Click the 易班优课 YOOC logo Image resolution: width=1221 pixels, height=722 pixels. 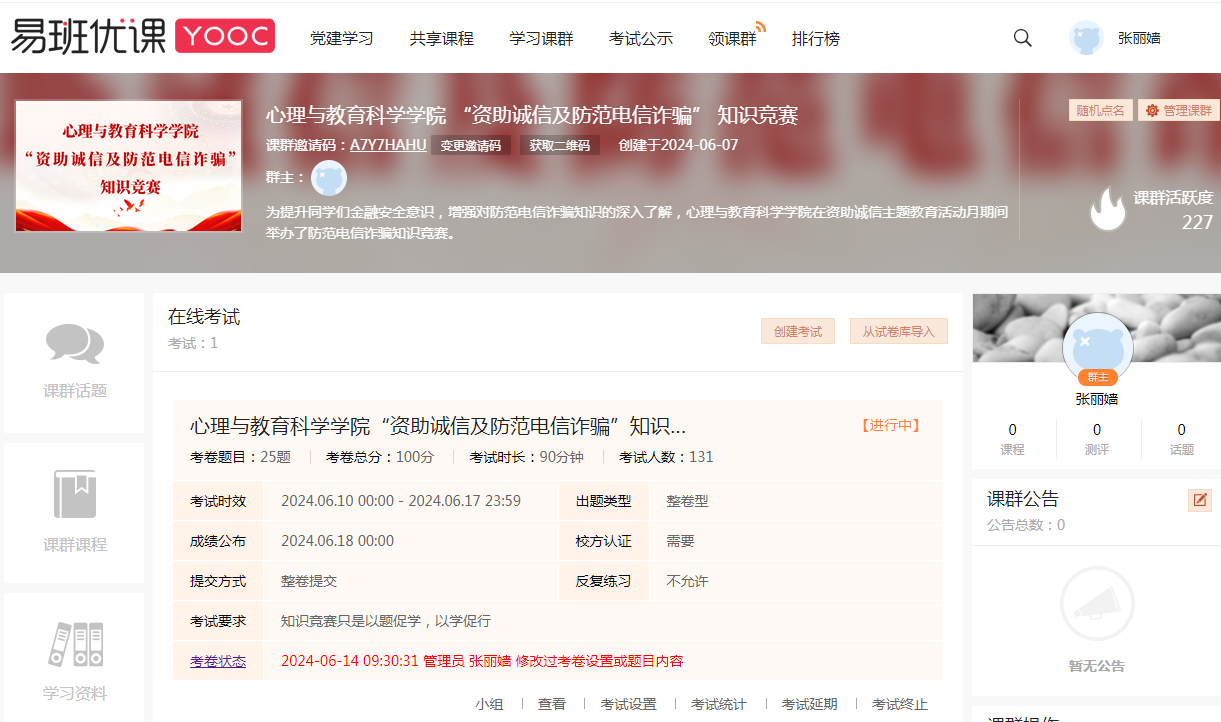click(142, 37)
